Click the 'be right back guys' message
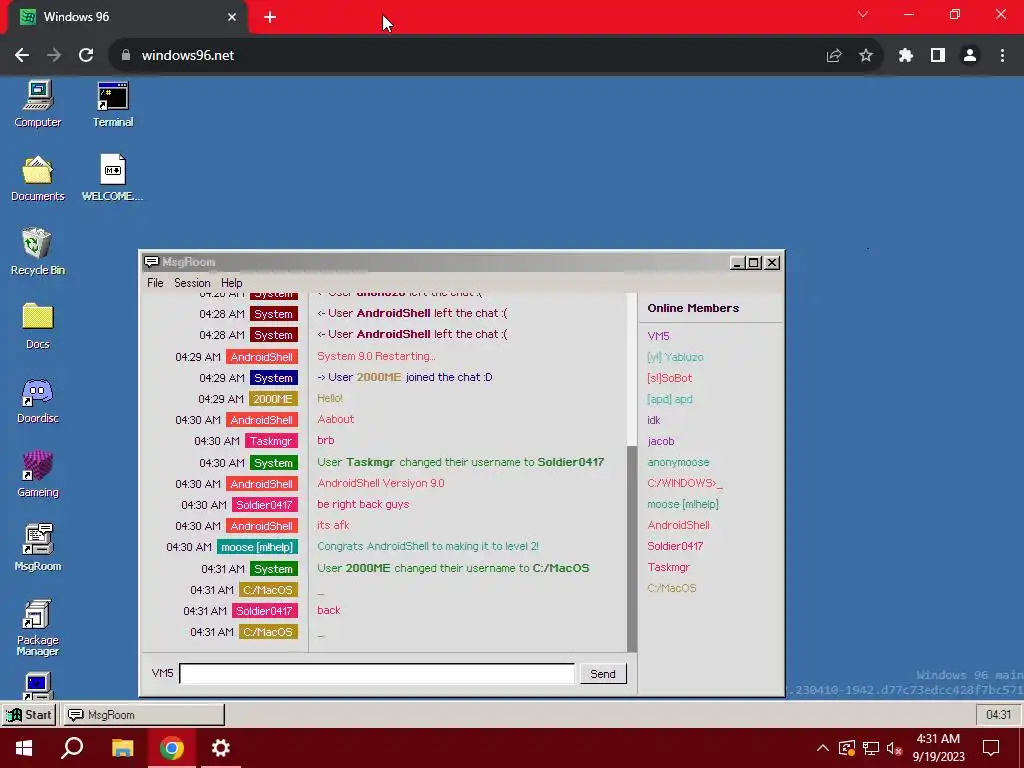1024x768 pixels. tap(363, 504)
